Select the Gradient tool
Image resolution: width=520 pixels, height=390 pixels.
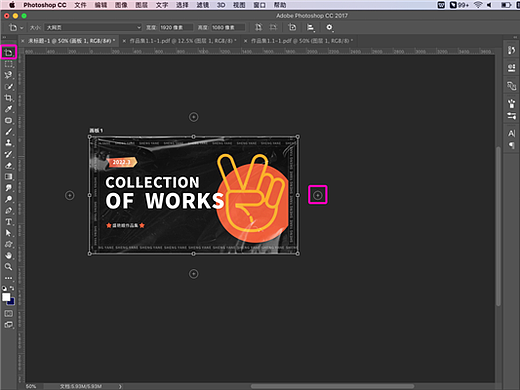pyautogui.click(x=9, y=177)
